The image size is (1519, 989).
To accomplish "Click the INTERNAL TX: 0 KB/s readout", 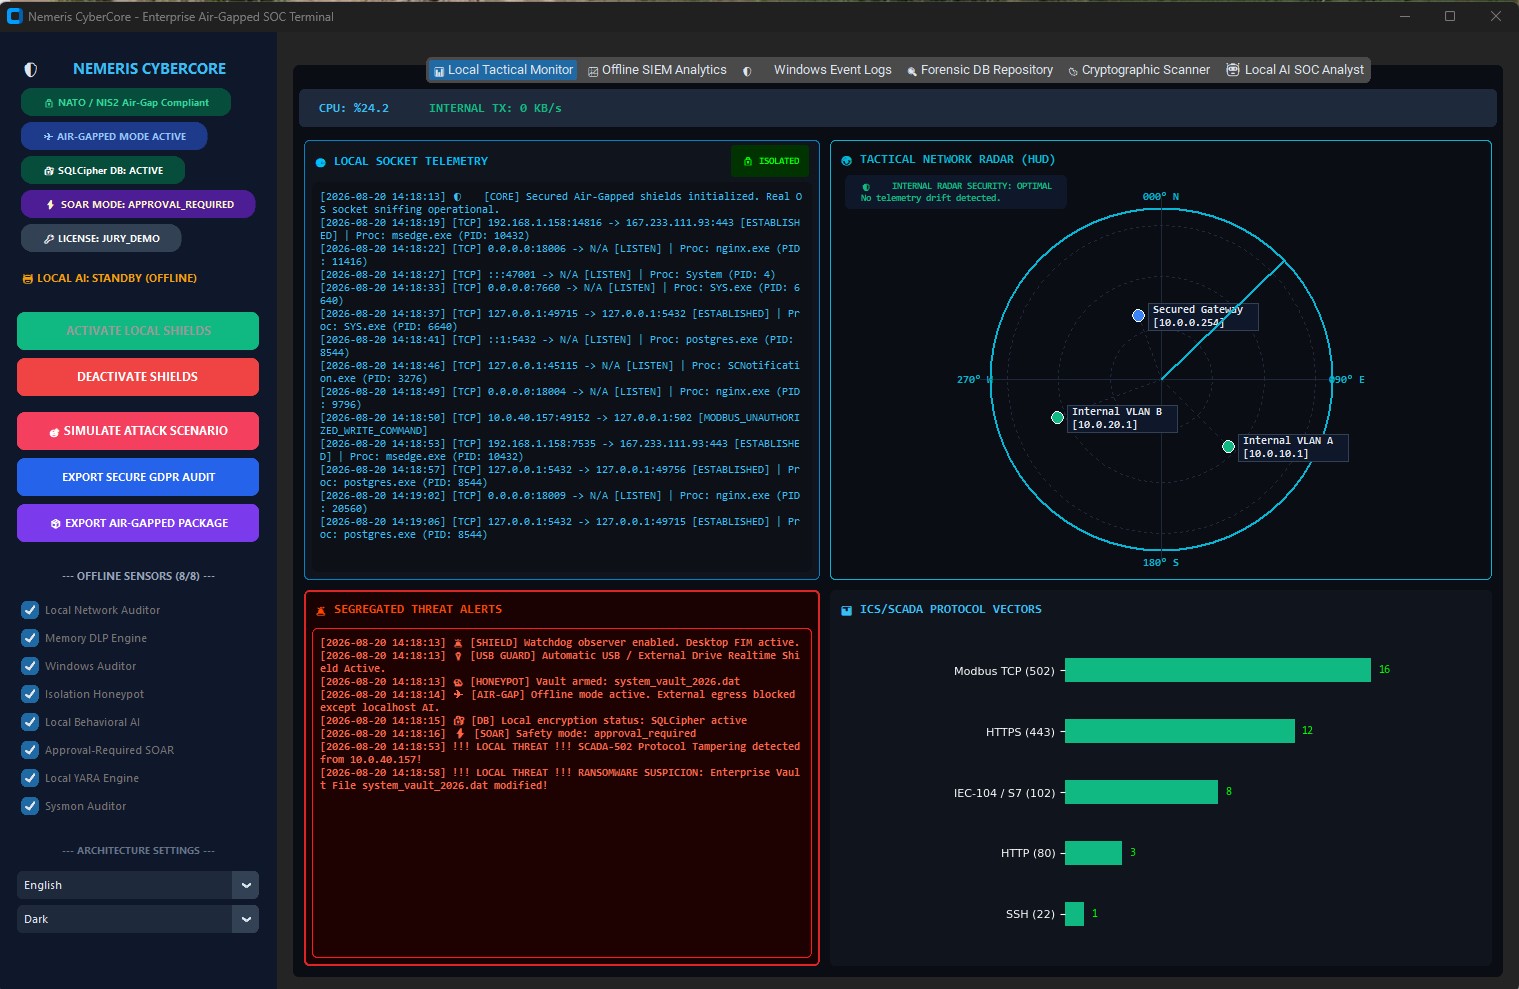I will (495, 108).
